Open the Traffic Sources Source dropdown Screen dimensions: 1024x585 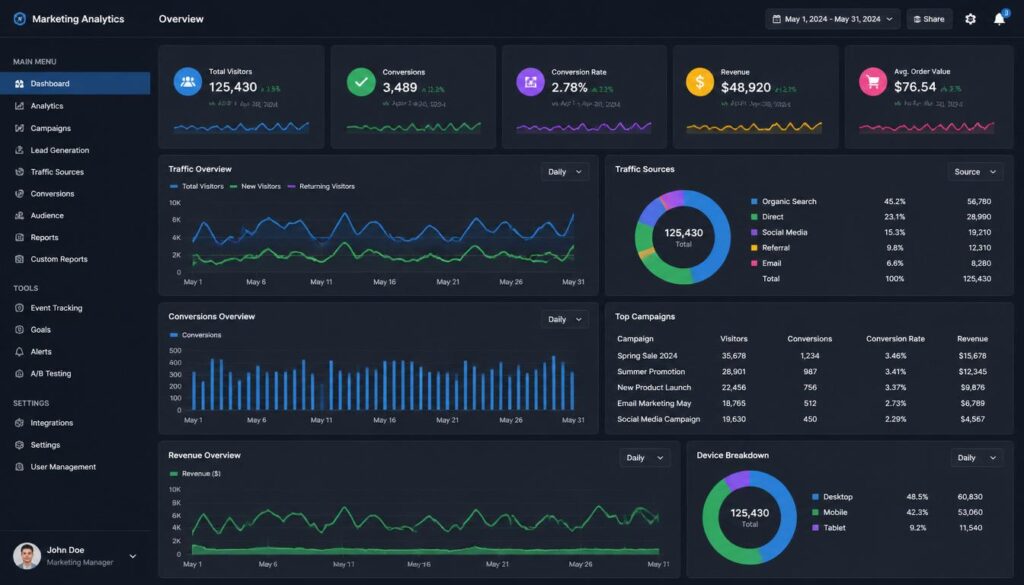[x=975, y=172]
